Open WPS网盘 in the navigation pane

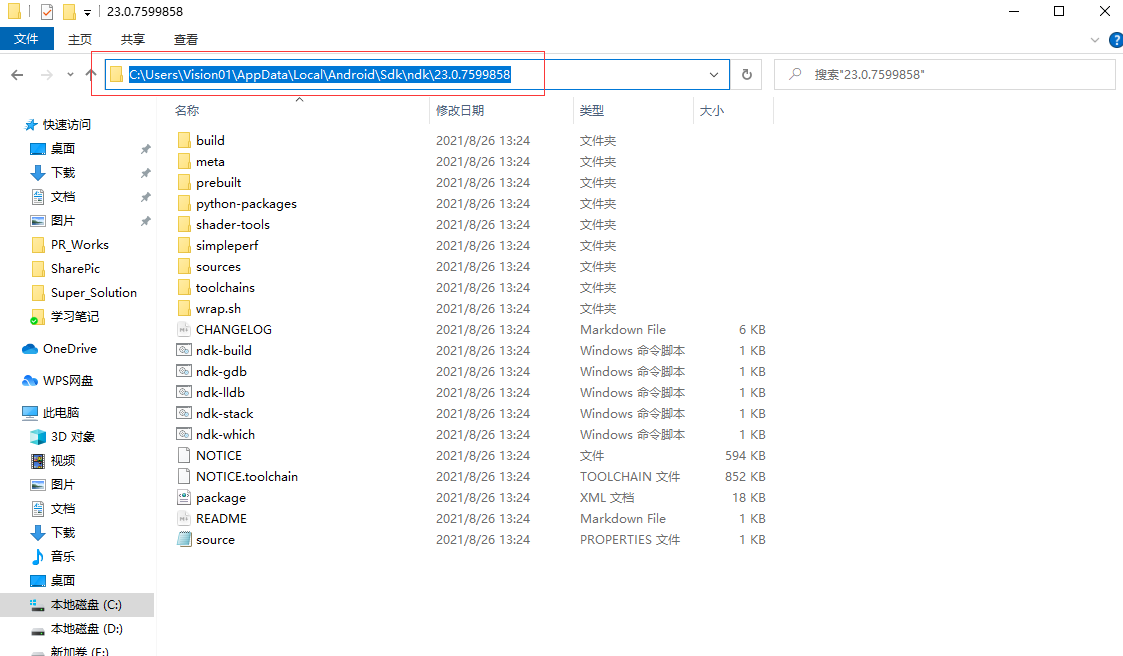pos(68,380)
